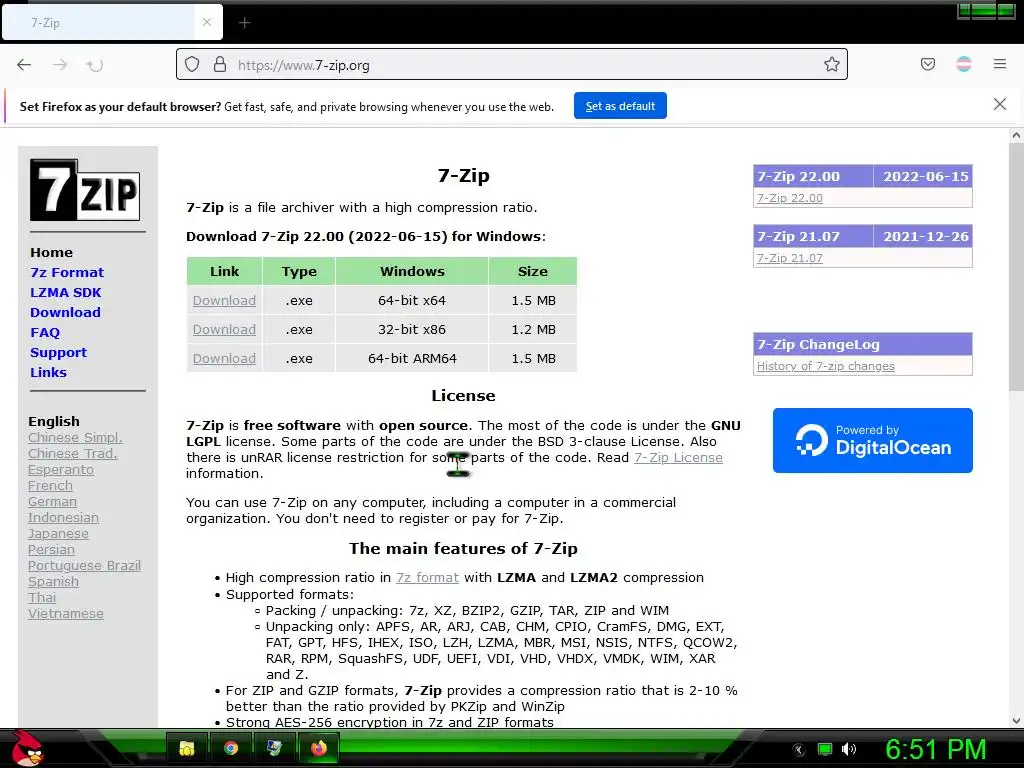Screen dimensions: 1024x768
Task: Switch language to Vietnamese
Action: 65,614
